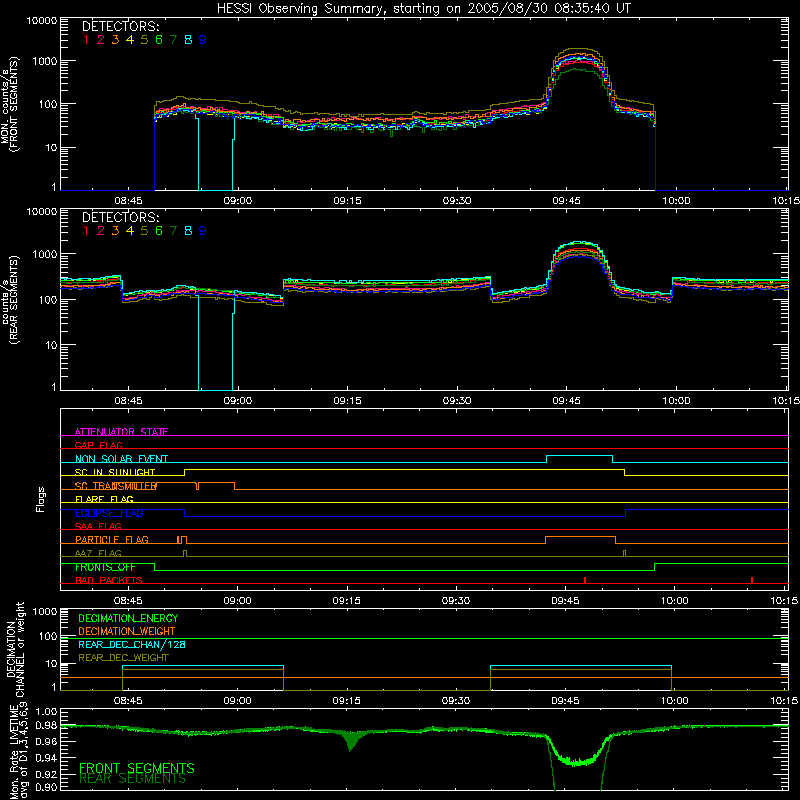Click the FRONT SEGMENTS livetime legend label

[137, 768]
